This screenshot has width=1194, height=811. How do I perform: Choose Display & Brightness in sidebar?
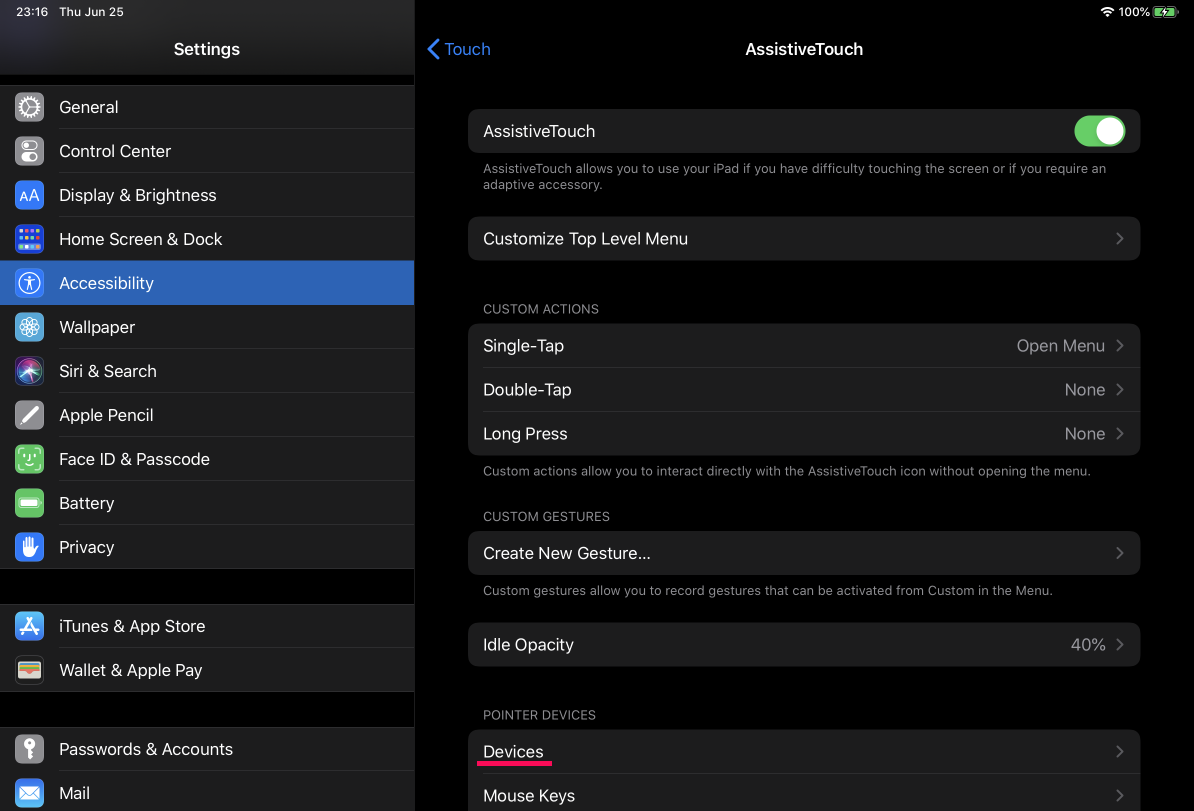[207, 196]
